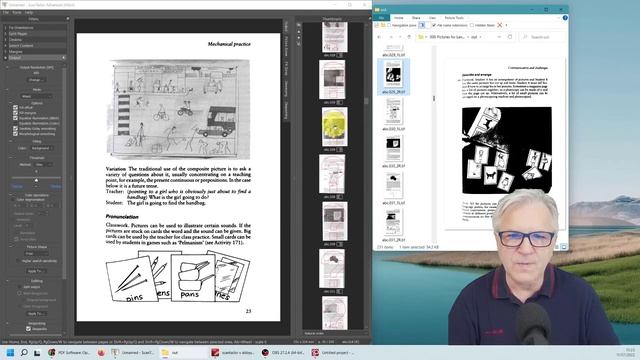Switch Explorer to details view icon
Image resolution: width=640 pixels, height=360 pixels.
(557, 247)
